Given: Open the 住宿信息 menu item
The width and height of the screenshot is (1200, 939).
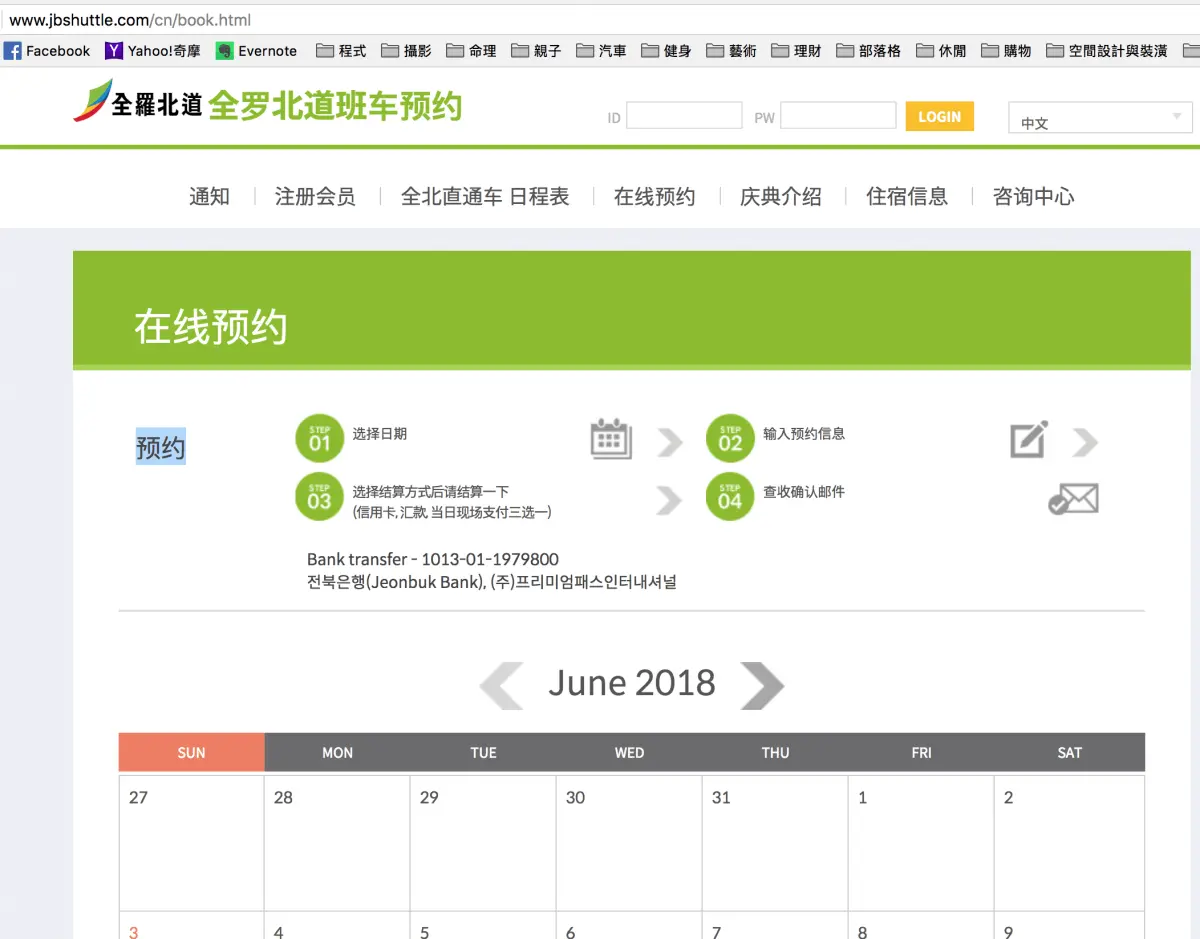Looking at the screenshot, I should pyautogui.click(x=907, y=197).
